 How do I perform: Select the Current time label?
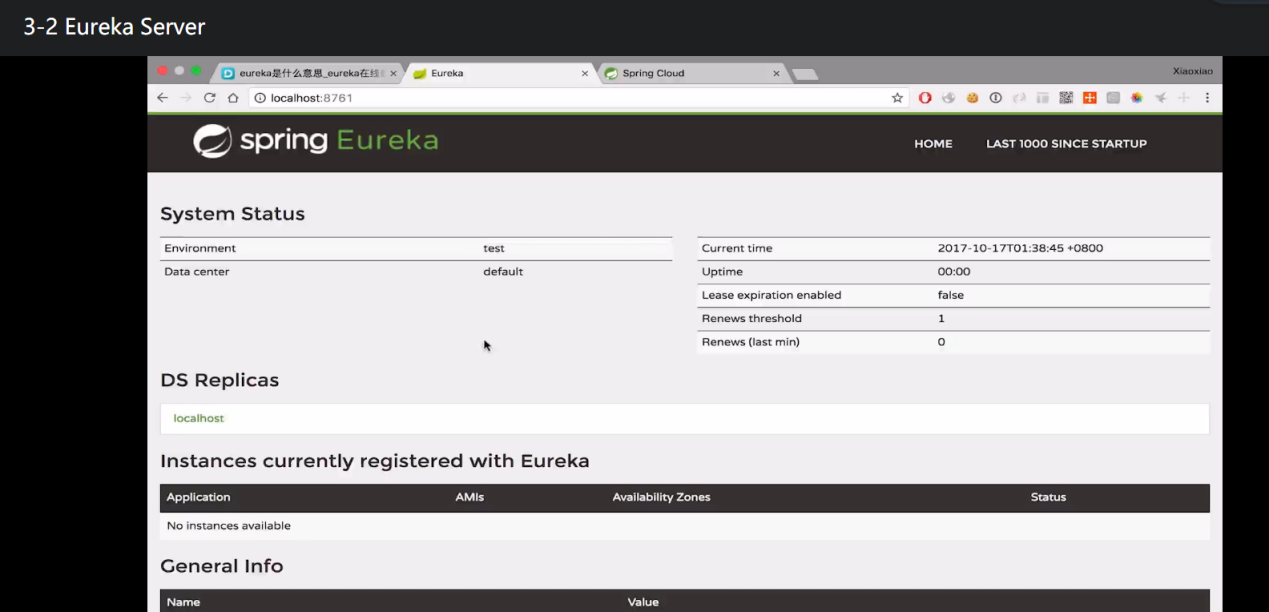737,248
